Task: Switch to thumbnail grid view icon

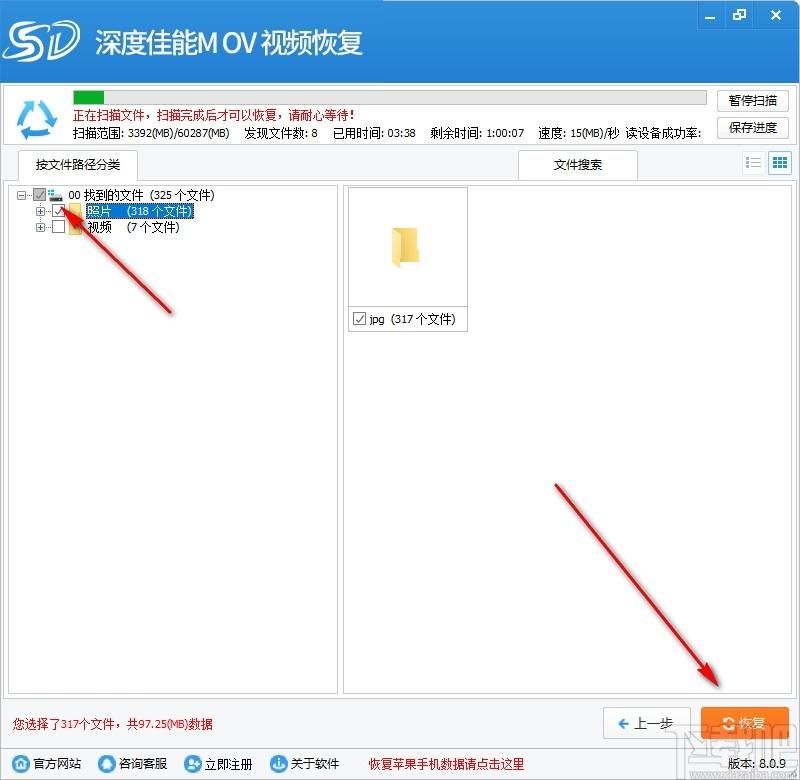Action: (x=780, y=163)
